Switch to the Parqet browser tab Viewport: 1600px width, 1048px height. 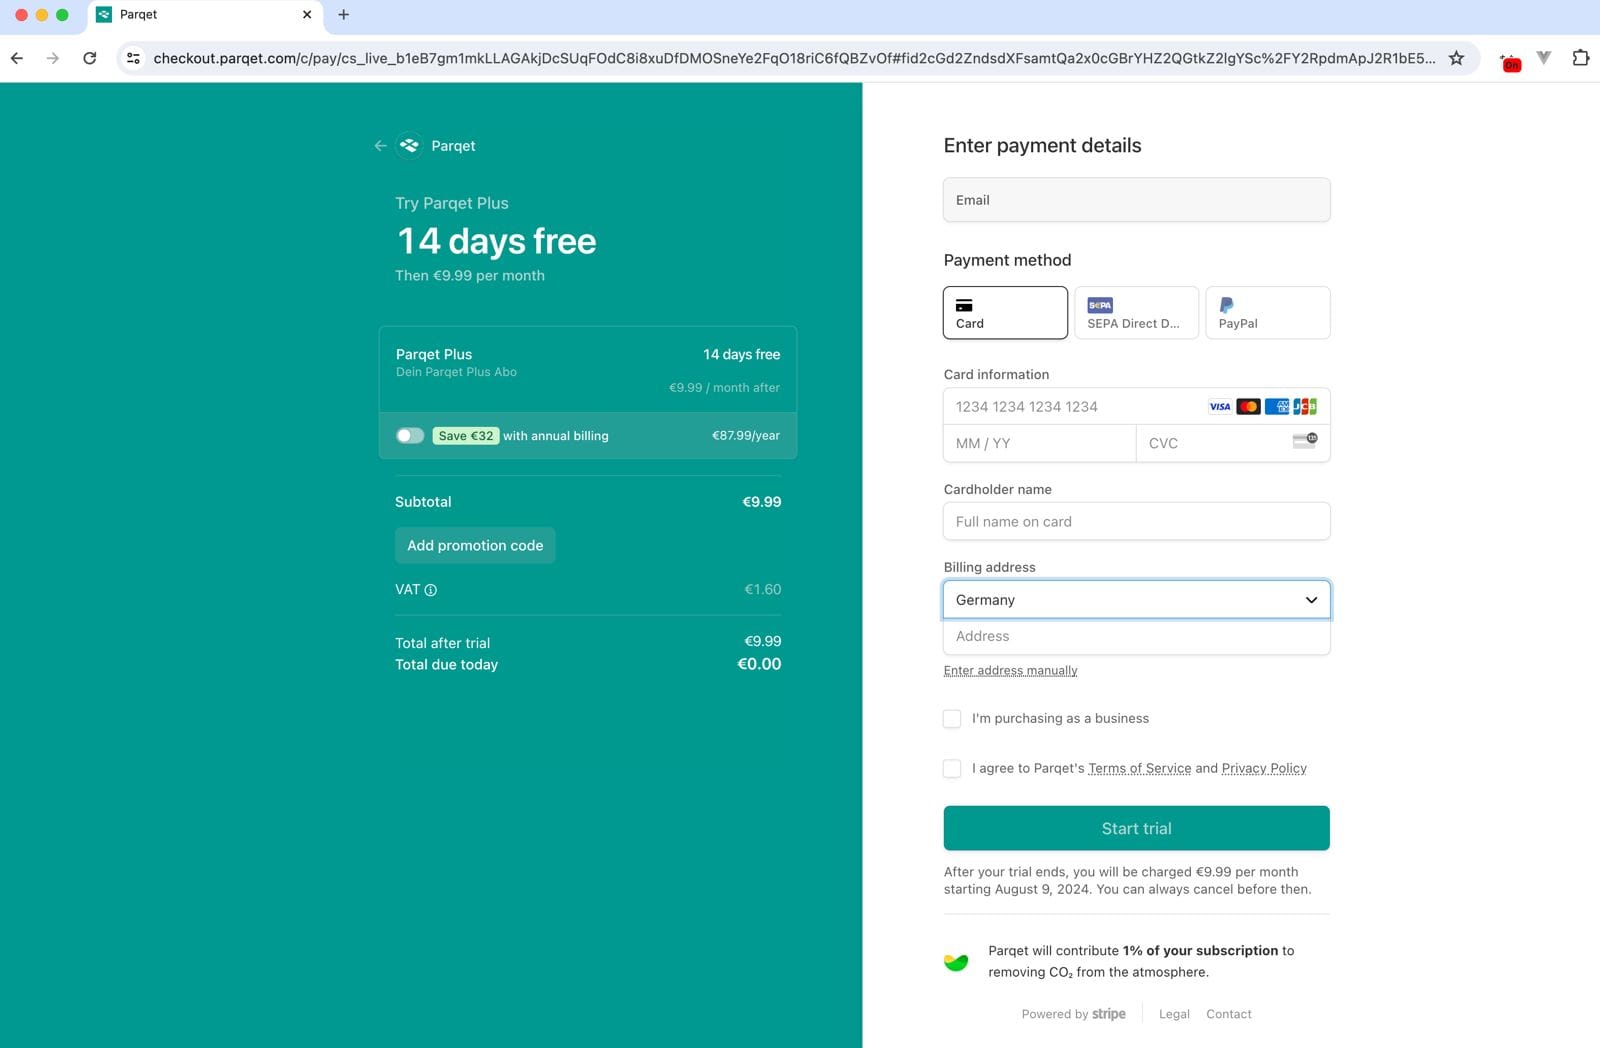(204, 15)
